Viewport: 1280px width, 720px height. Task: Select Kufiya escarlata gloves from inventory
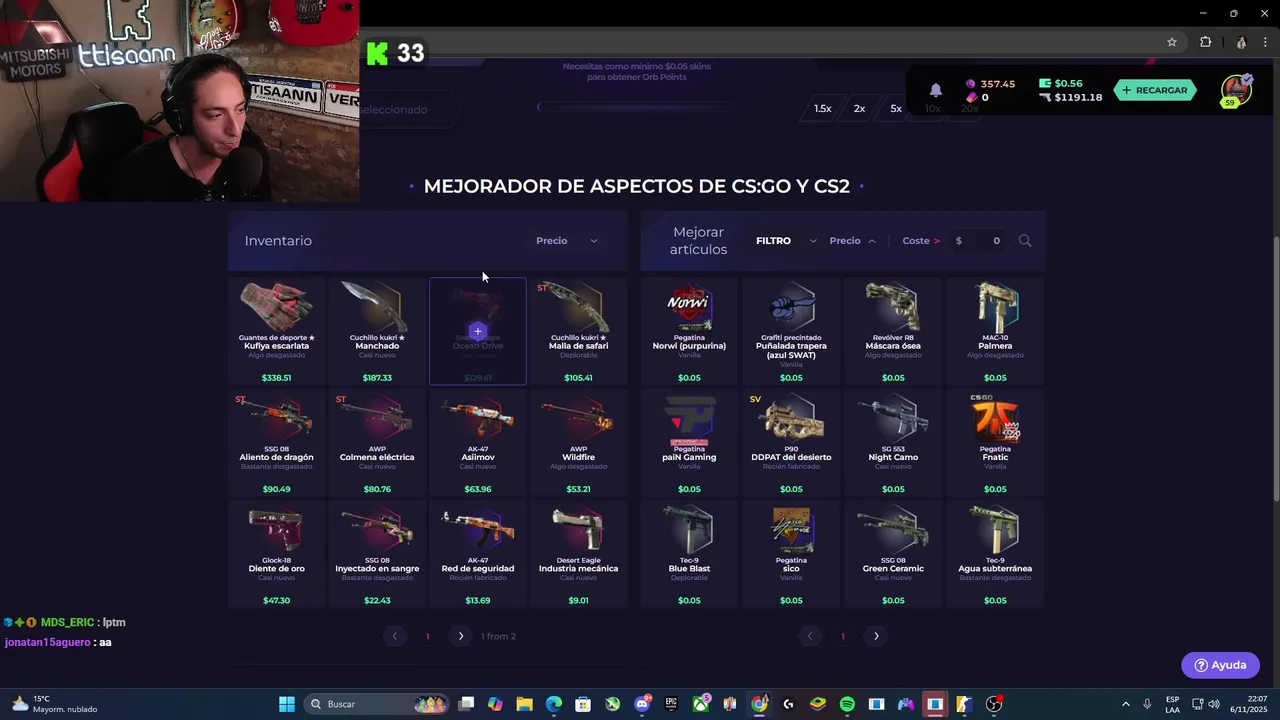point(276,331)
